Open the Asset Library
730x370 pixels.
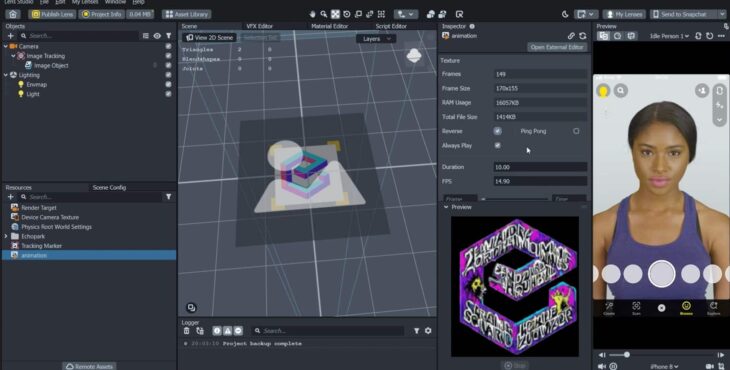point(187,14)
